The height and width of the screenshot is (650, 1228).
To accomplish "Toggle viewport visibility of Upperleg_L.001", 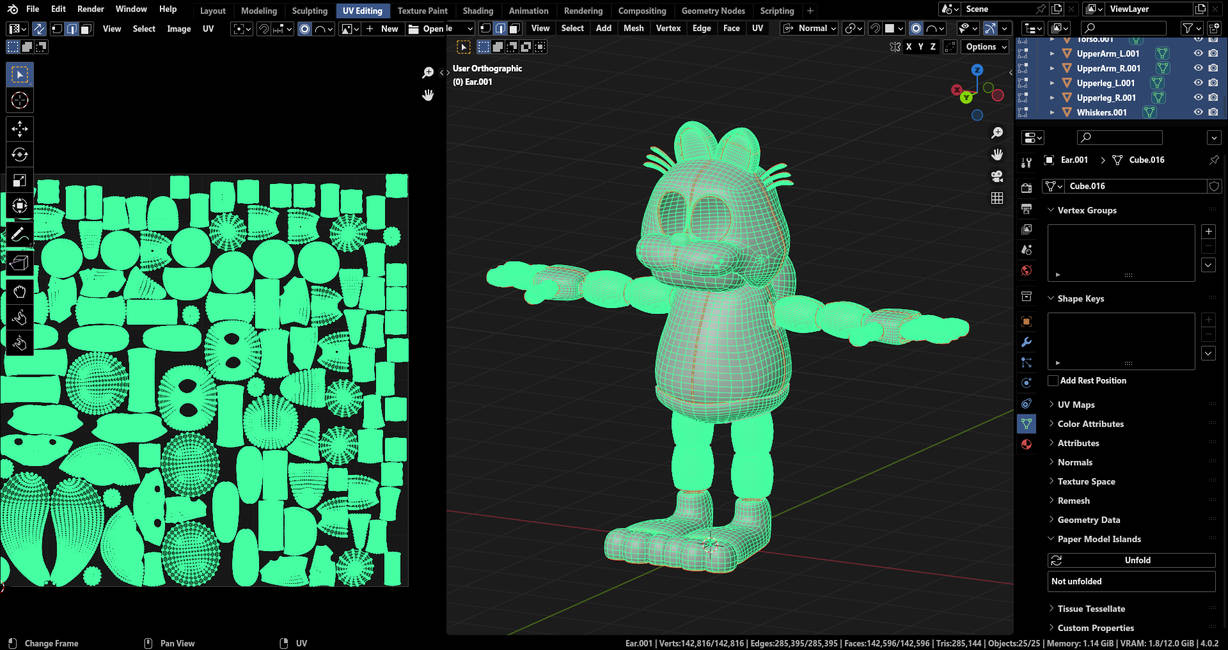I will tap(1198, 83).
